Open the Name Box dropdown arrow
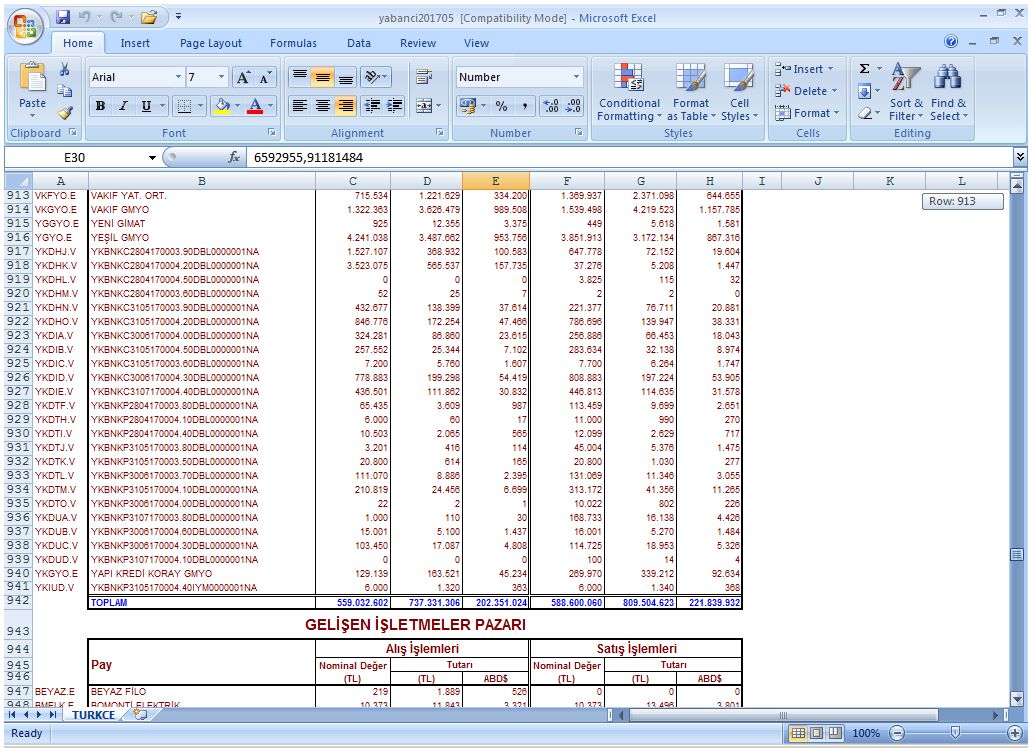This screenshot has width=1032, height=748. 152,157
